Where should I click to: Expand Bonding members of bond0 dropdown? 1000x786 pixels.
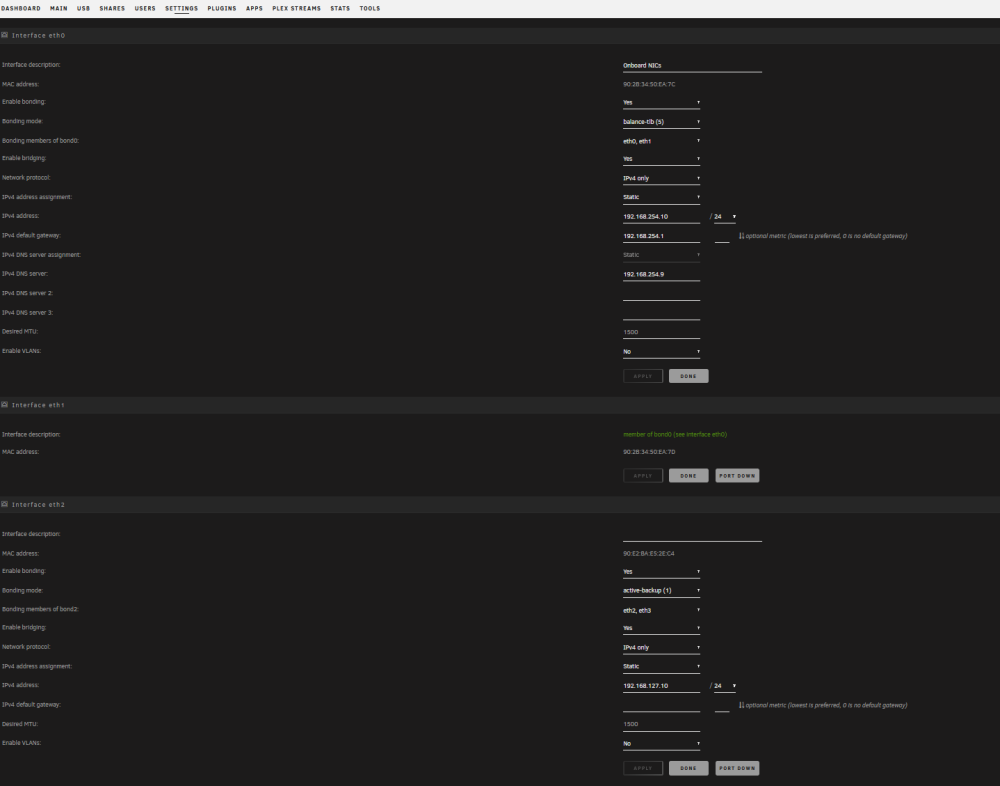coord(661,141)
